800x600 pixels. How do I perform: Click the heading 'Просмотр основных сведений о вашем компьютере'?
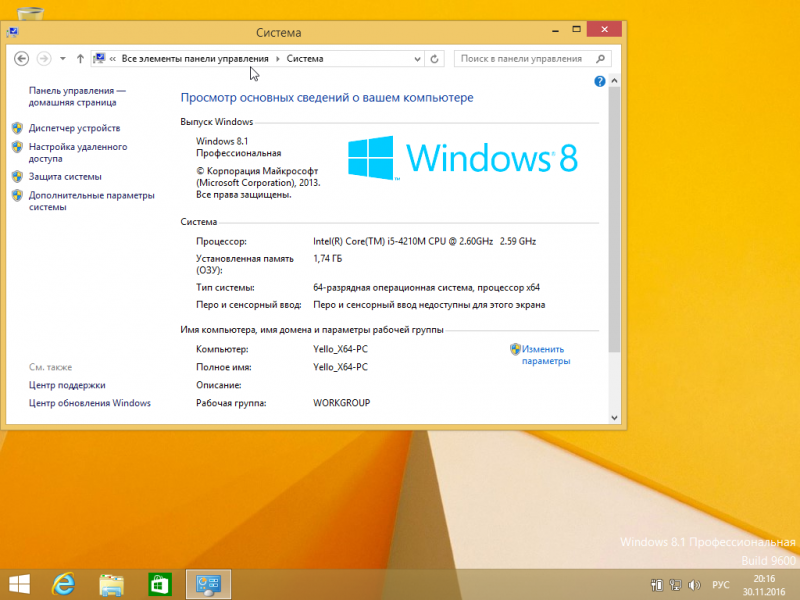pyautogui.click(x=327, y=97)
